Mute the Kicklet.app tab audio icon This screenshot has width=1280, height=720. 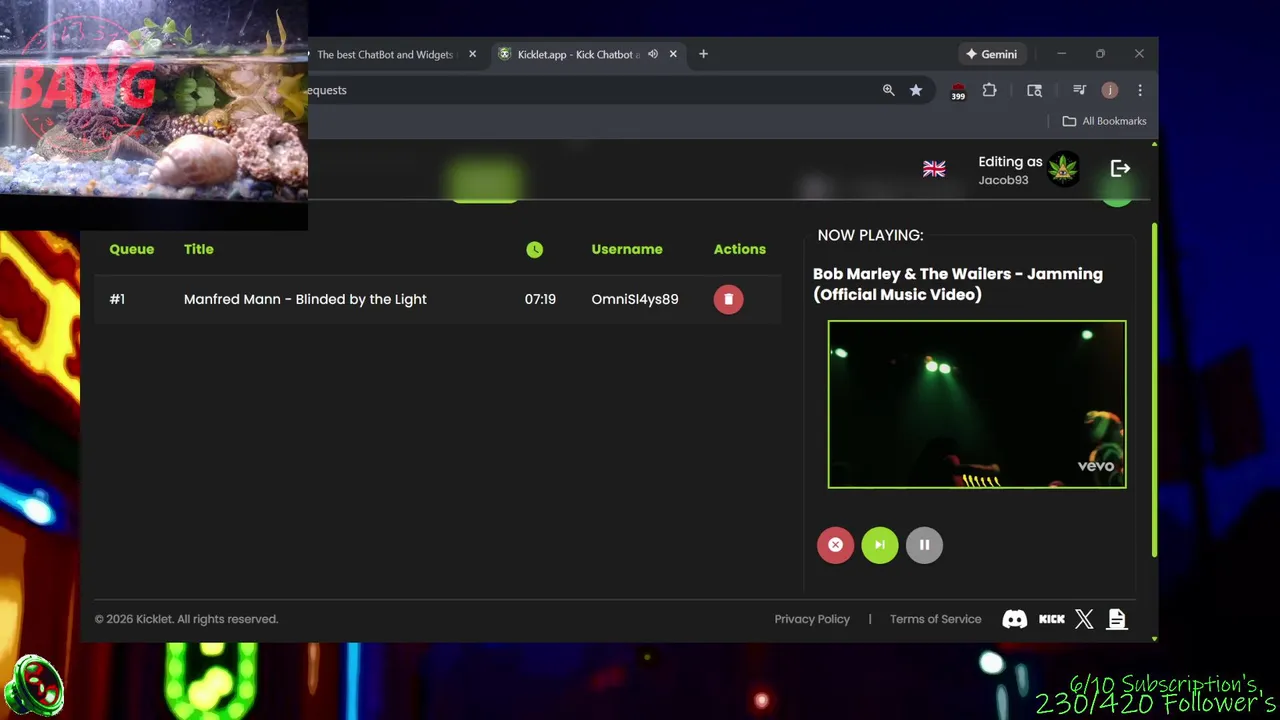point(652,54)
